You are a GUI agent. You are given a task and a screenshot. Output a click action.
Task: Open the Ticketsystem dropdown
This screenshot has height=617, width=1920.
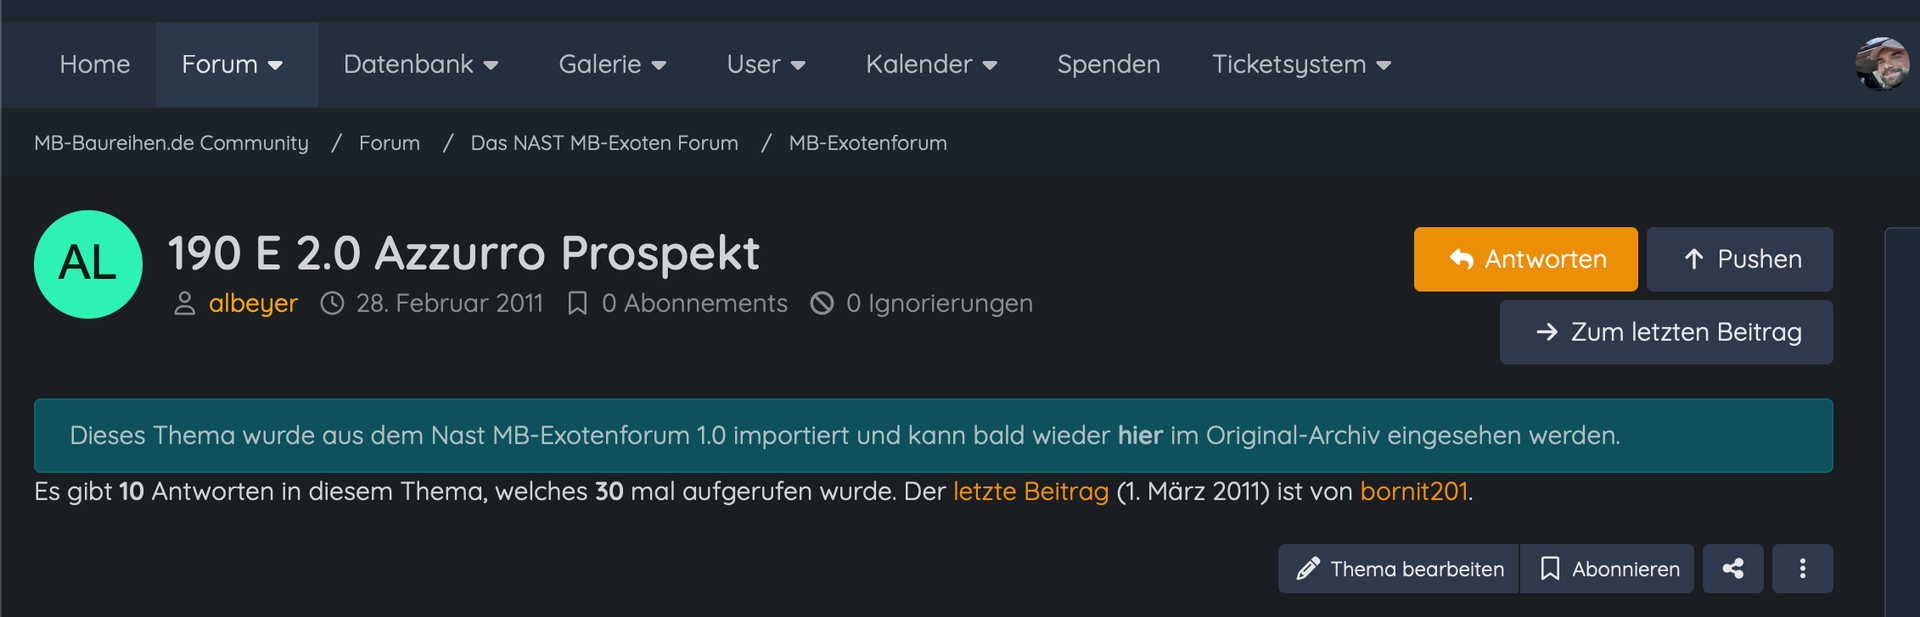click(x=1301, y=65)
